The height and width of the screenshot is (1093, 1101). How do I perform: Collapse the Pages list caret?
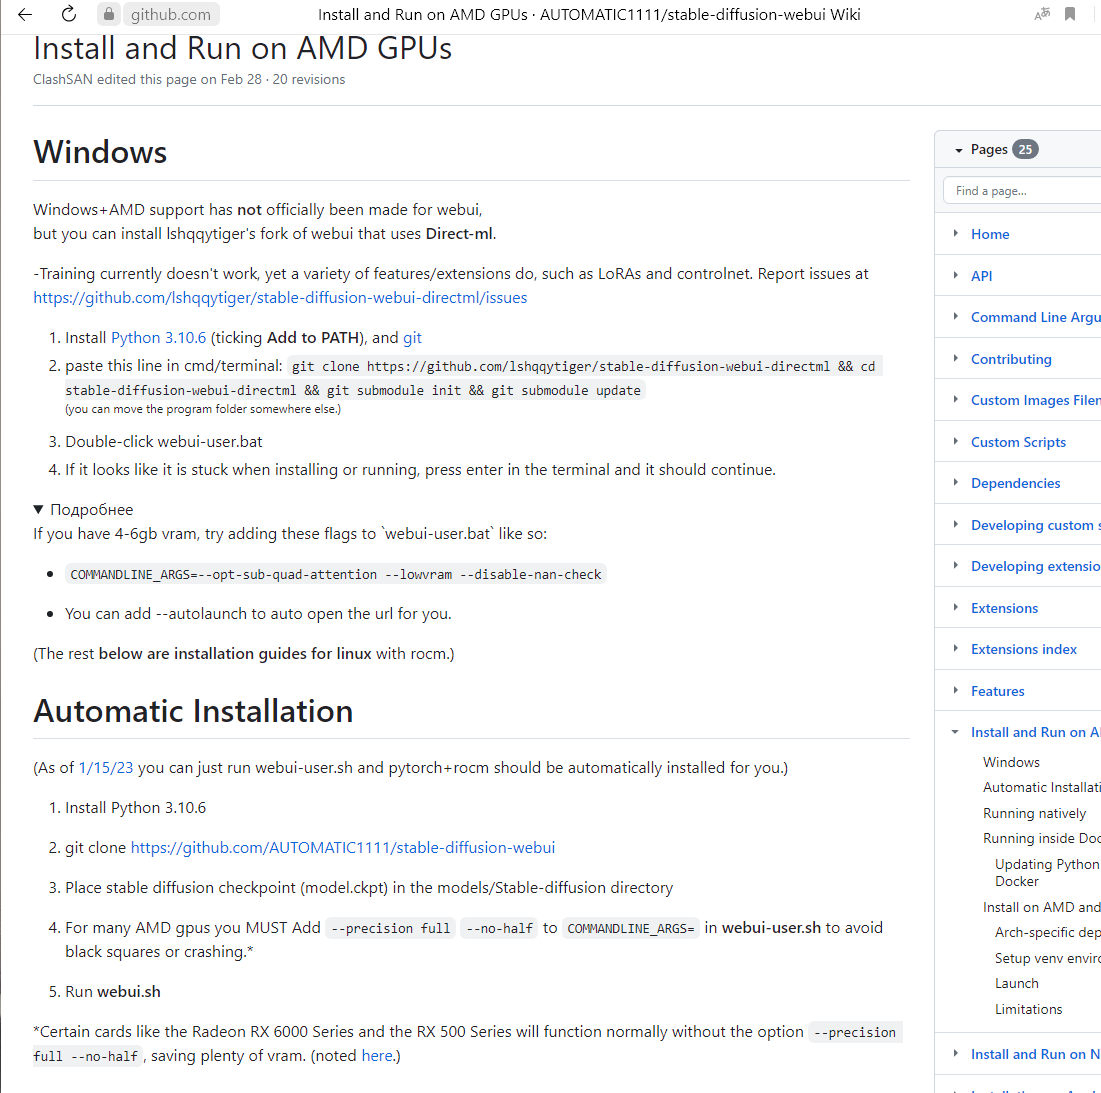point(958,150)
